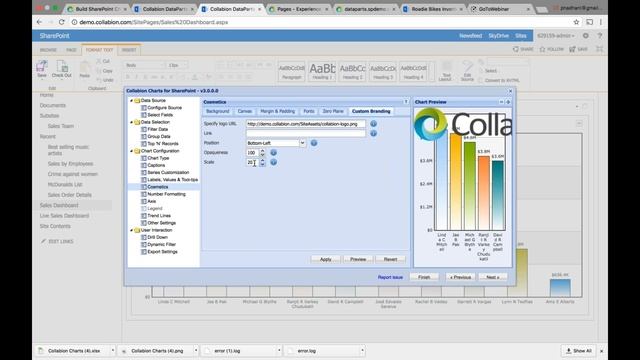Viewport: 640px width, 360px height.
Task: Click the Apply button
Action: [x=325, y=259]
